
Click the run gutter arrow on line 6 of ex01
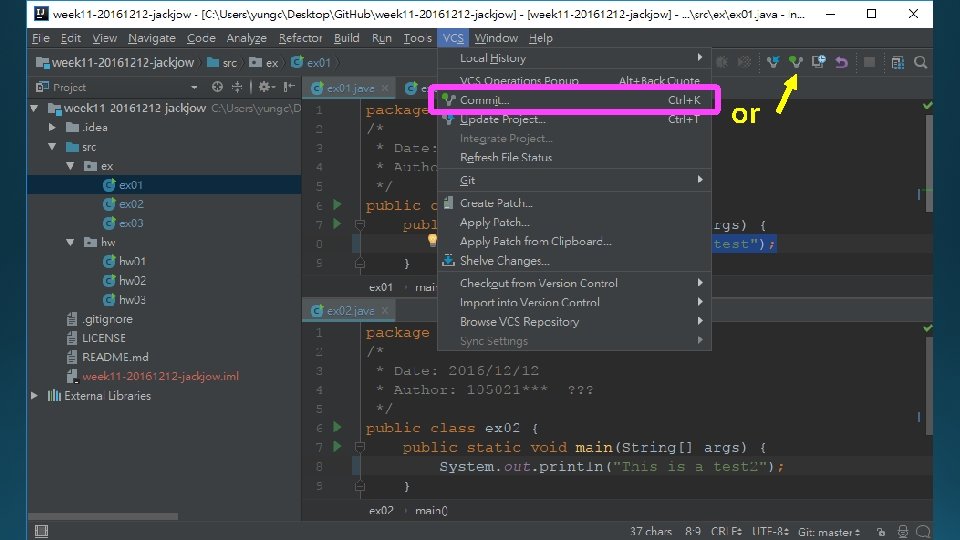(337, 204)
